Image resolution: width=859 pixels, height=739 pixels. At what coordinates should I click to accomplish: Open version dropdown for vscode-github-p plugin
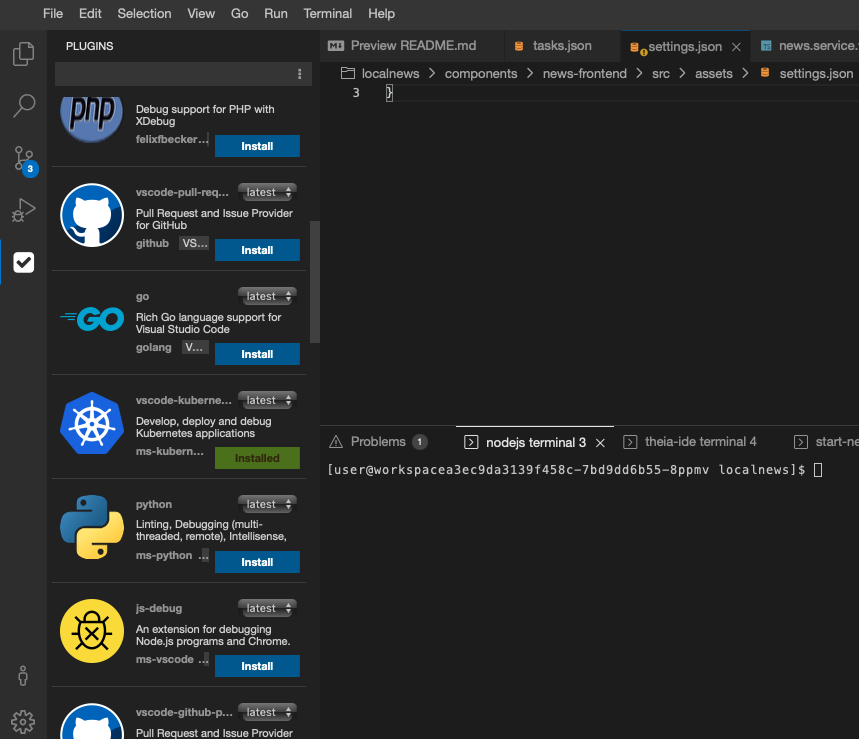pyautogui.click(x=267, y=712)
